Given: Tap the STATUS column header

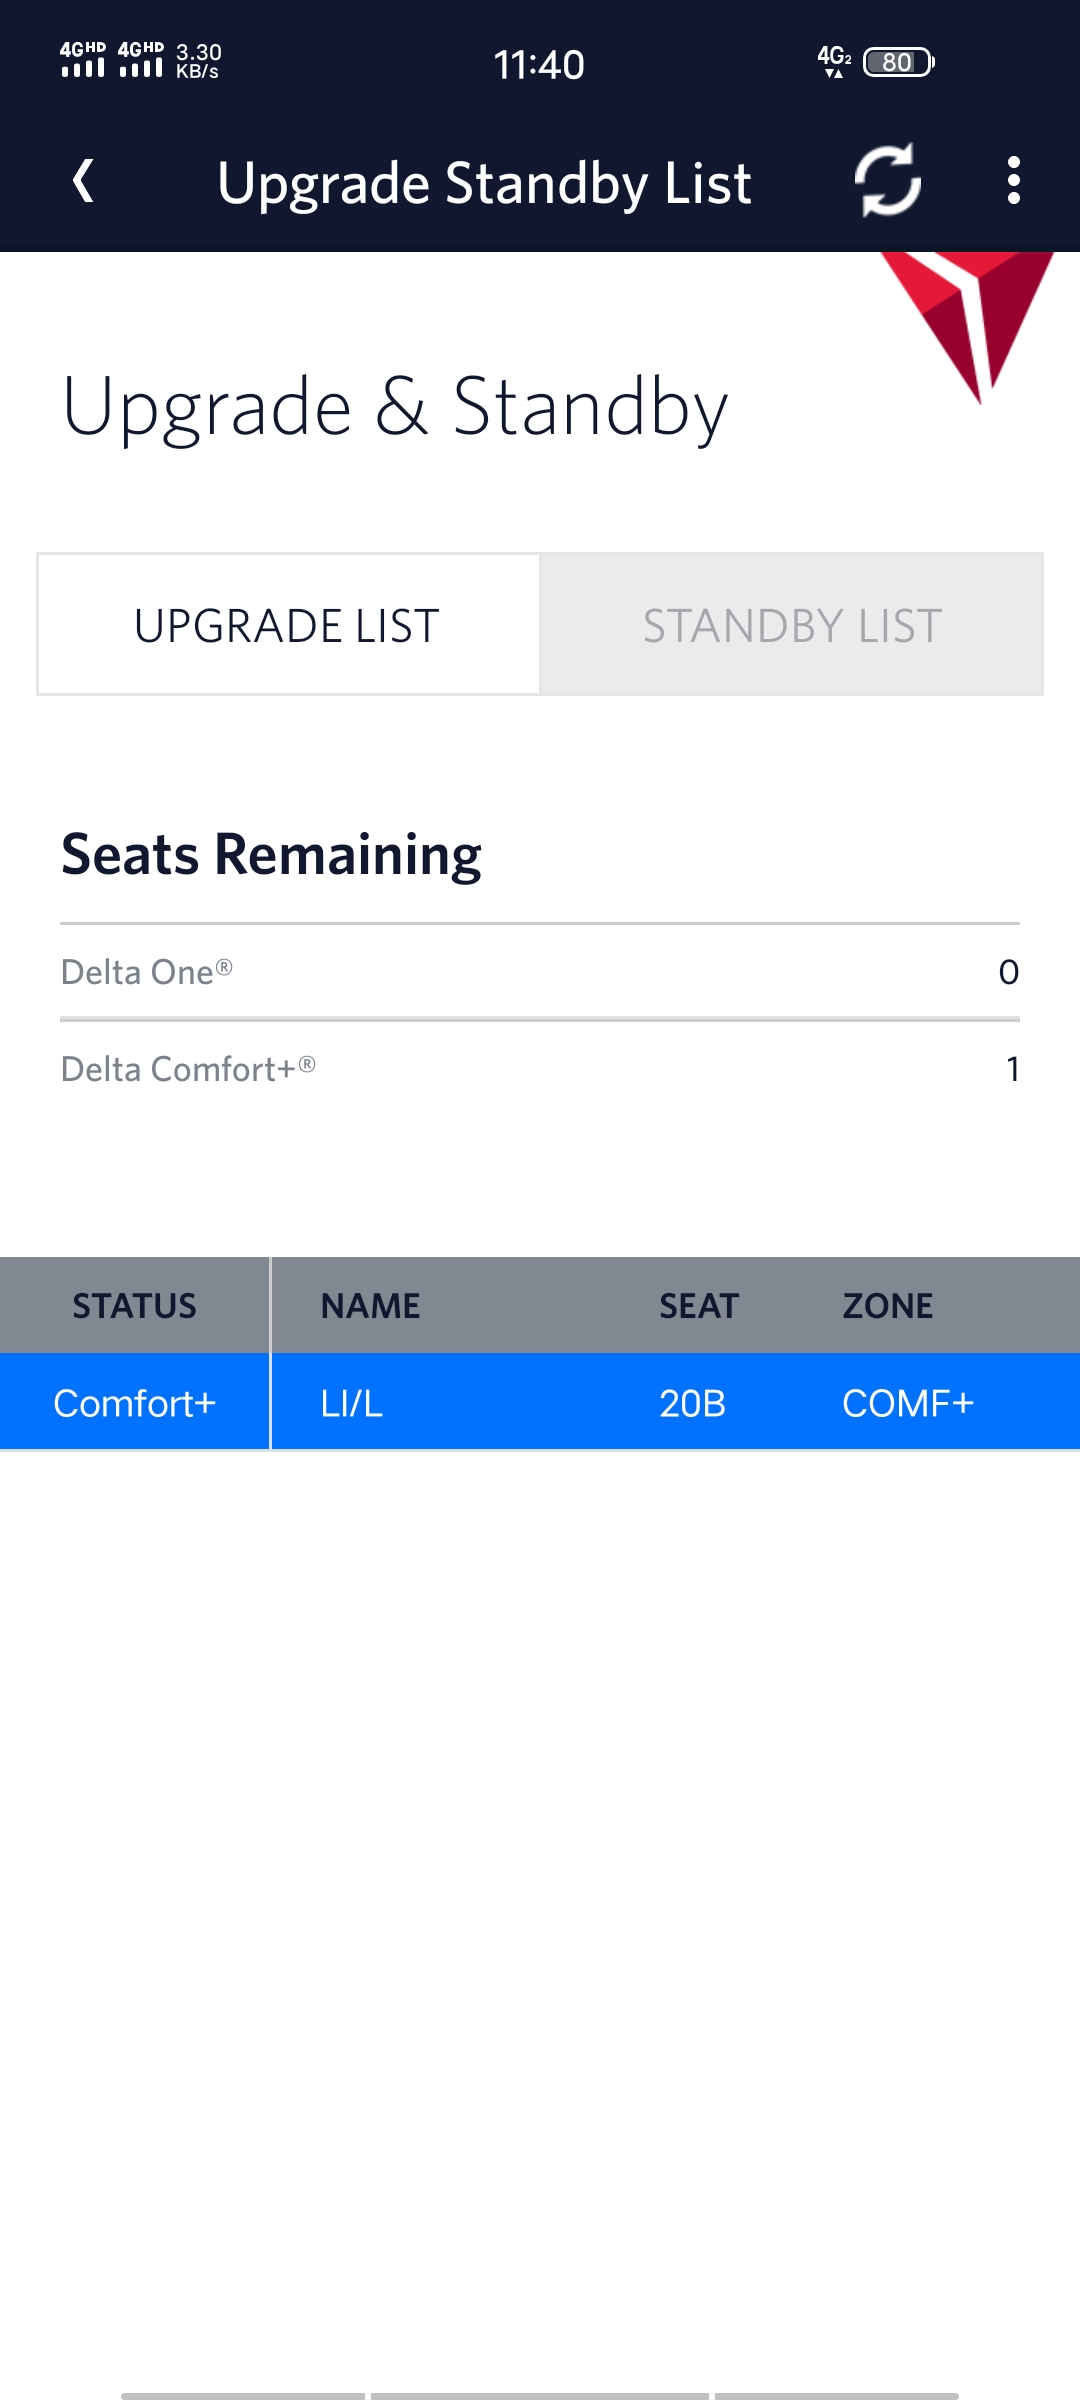Looking at the screenshot, I should (x=135, y=1306).
